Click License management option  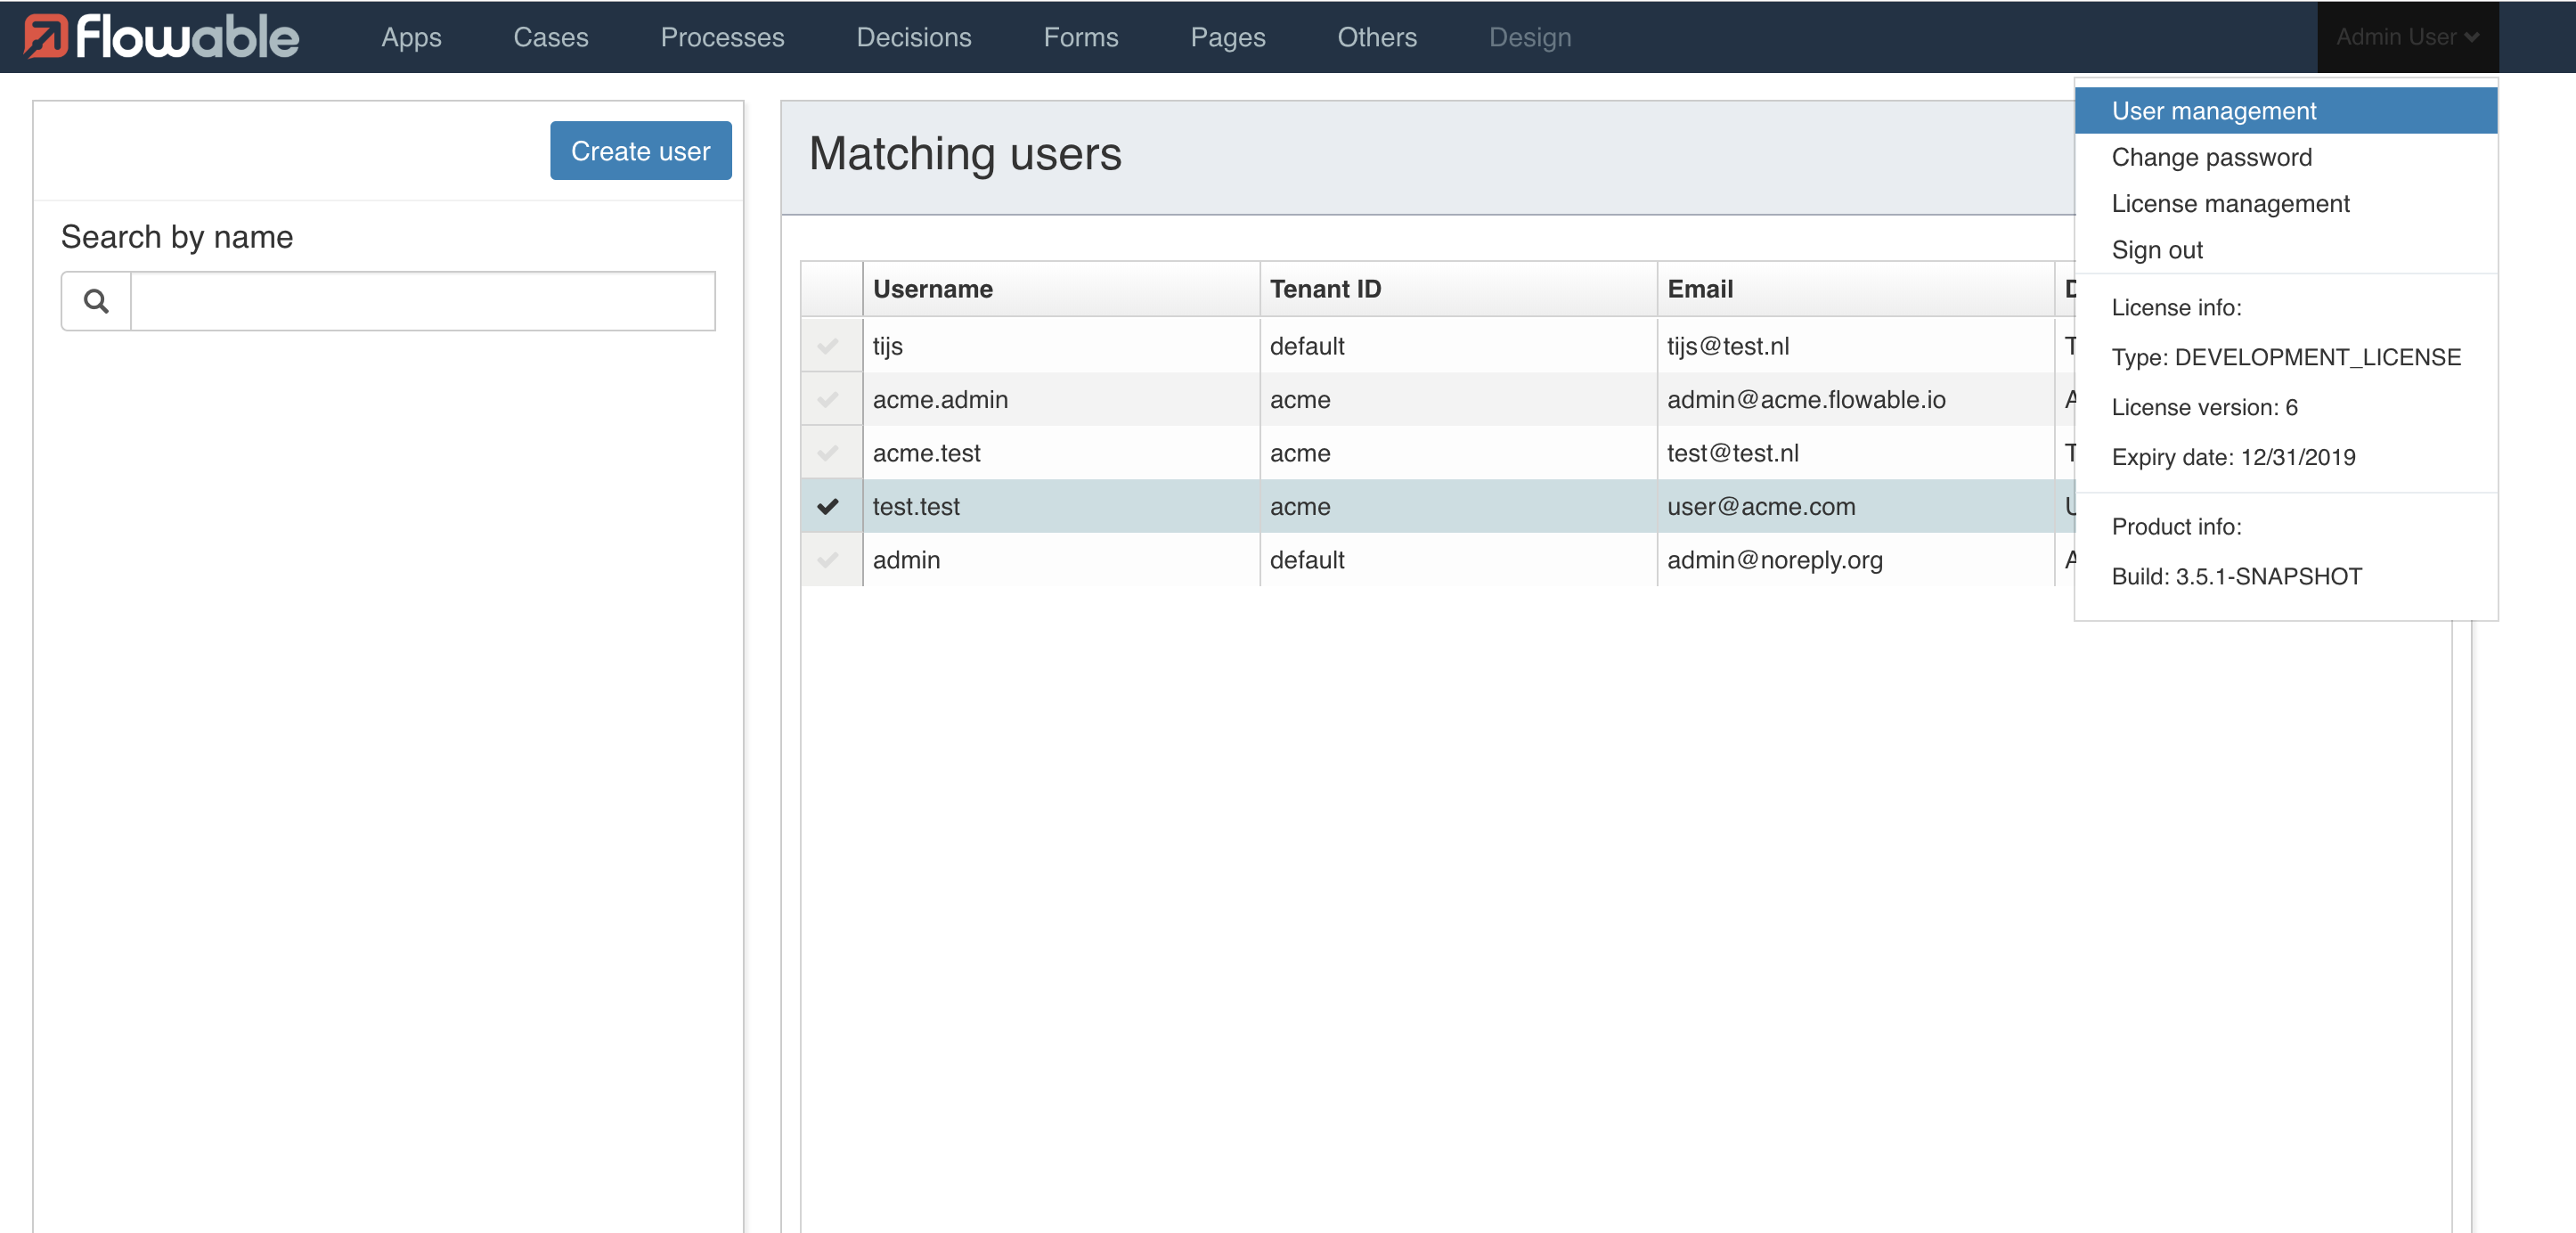pos(2231,204)
